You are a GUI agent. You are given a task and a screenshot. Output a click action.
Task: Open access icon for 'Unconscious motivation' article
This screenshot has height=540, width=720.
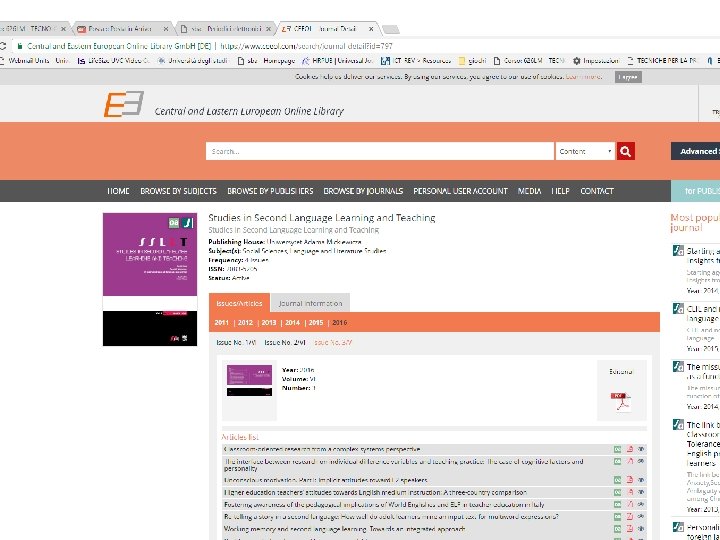click(x=618, y=480)
